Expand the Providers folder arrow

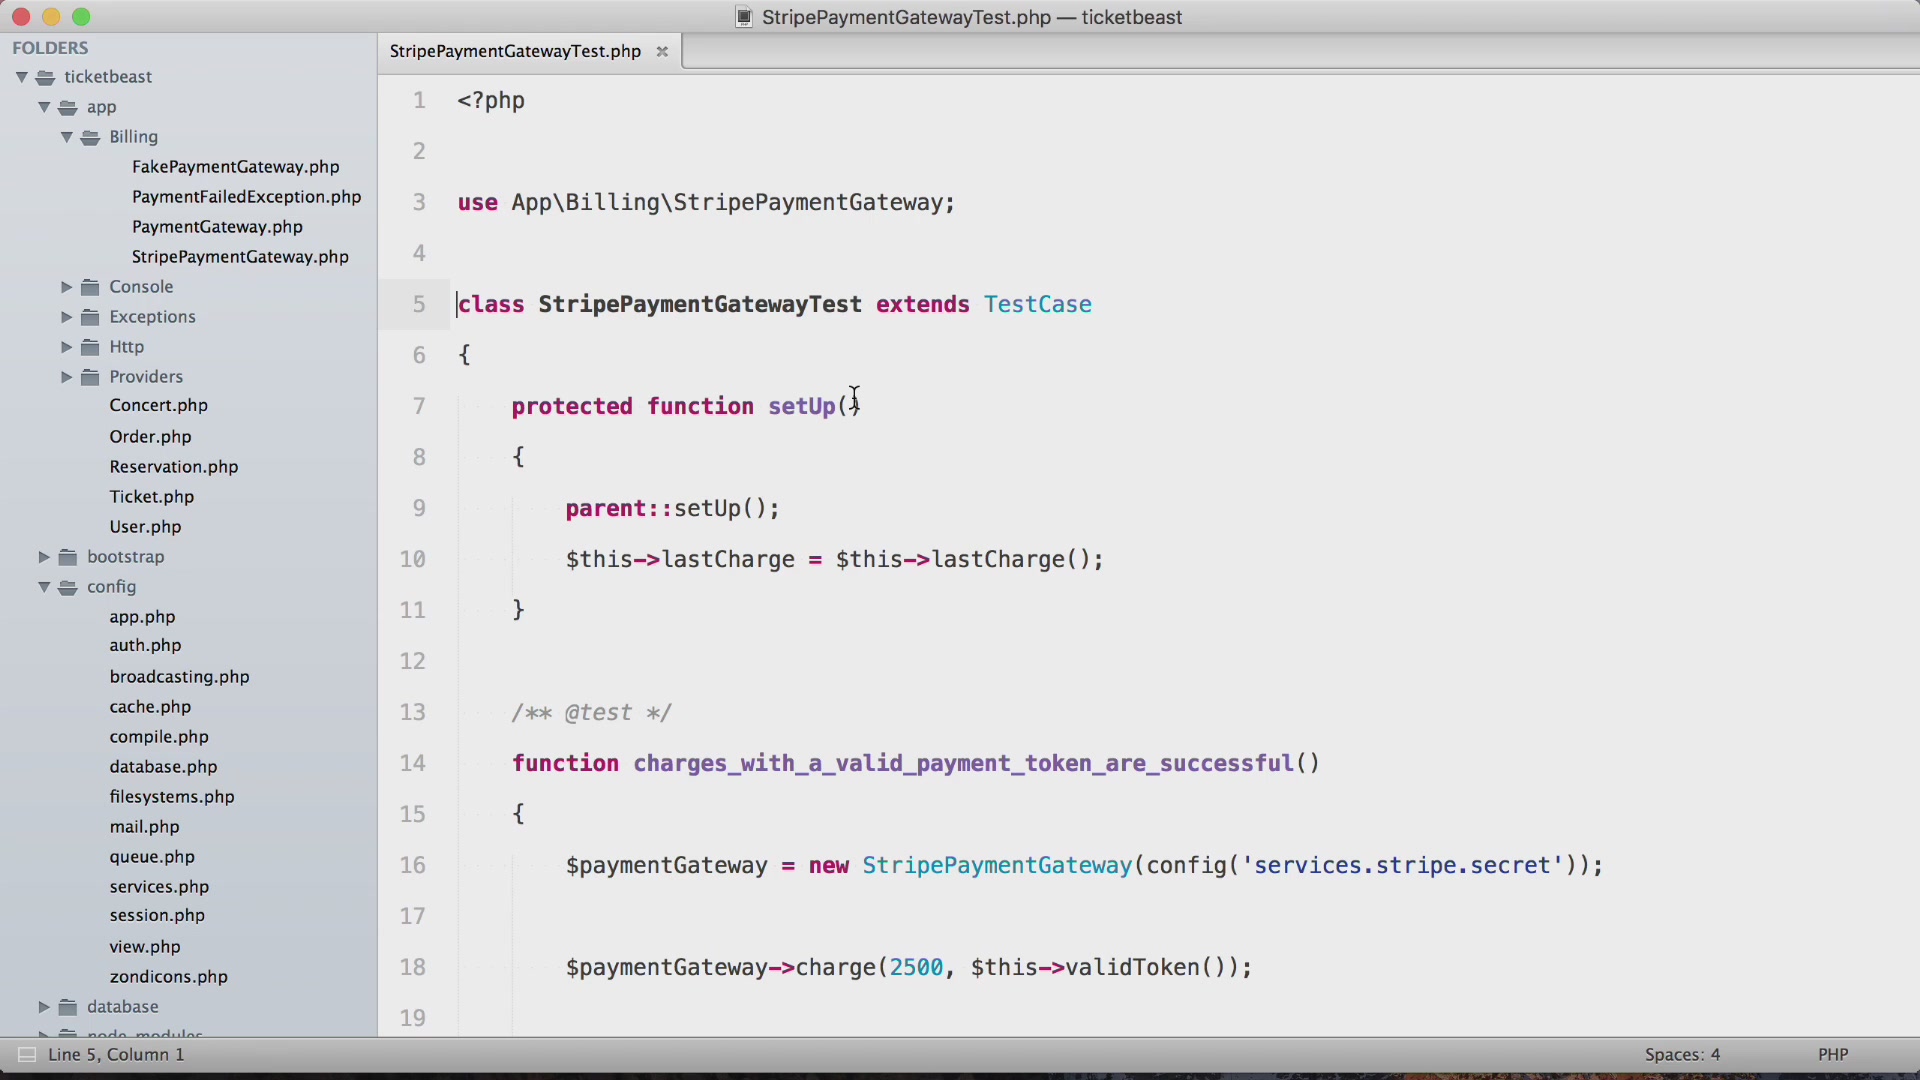point(66,377)
